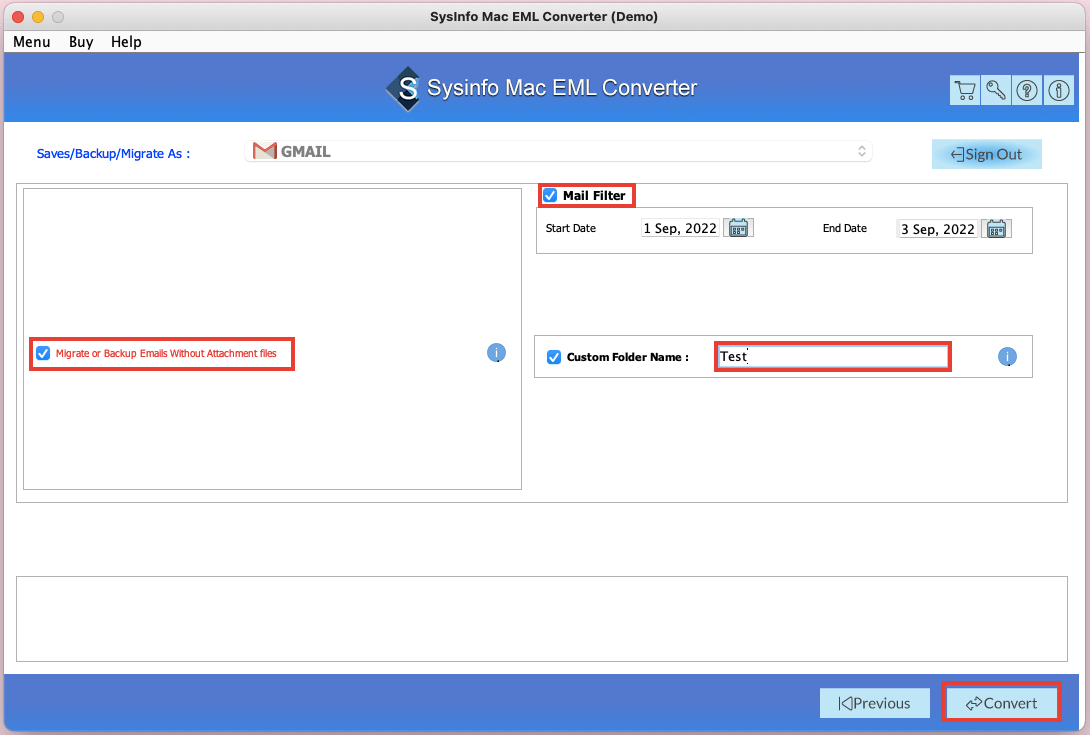Click the about info icon in header
This screenshot has width=1090, height=735.
[1059, 90]
